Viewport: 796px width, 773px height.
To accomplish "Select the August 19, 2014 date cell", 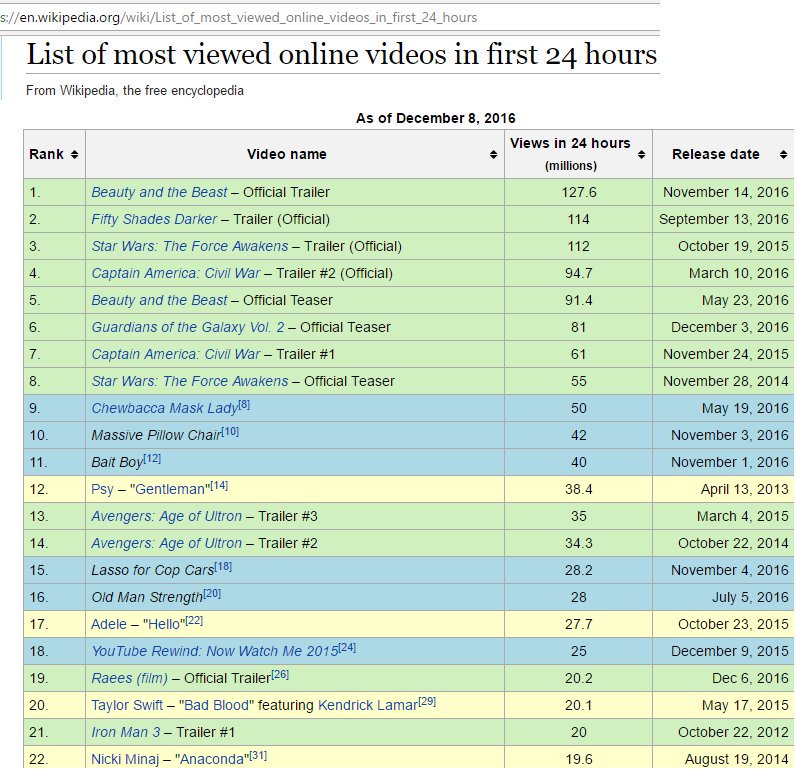I will [723, 759].
